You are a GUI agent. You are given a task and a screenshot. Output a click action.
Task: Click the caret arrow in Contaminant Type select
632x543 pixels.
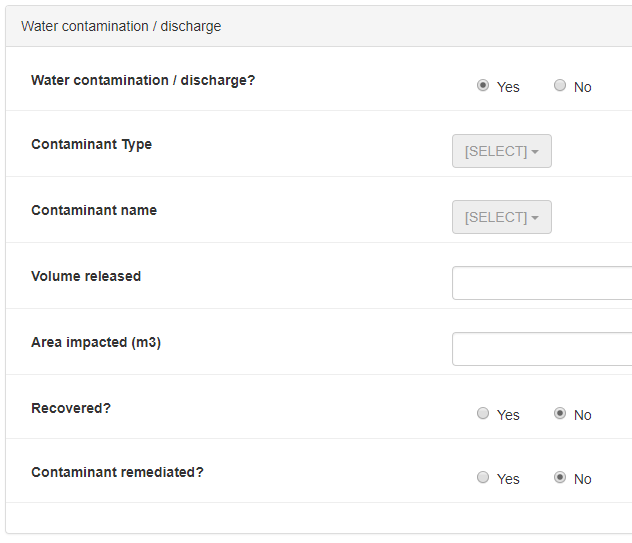(x=535, y=152)
